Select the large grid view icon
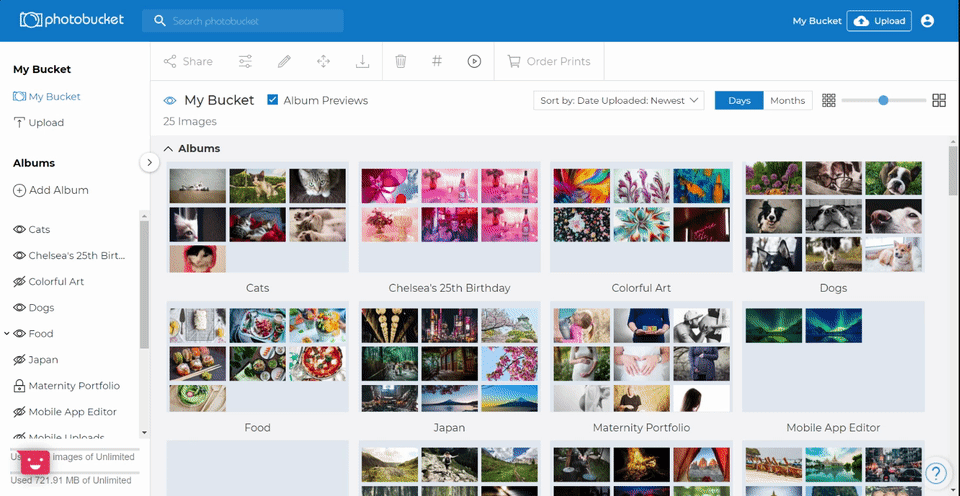 pos(939,100)
